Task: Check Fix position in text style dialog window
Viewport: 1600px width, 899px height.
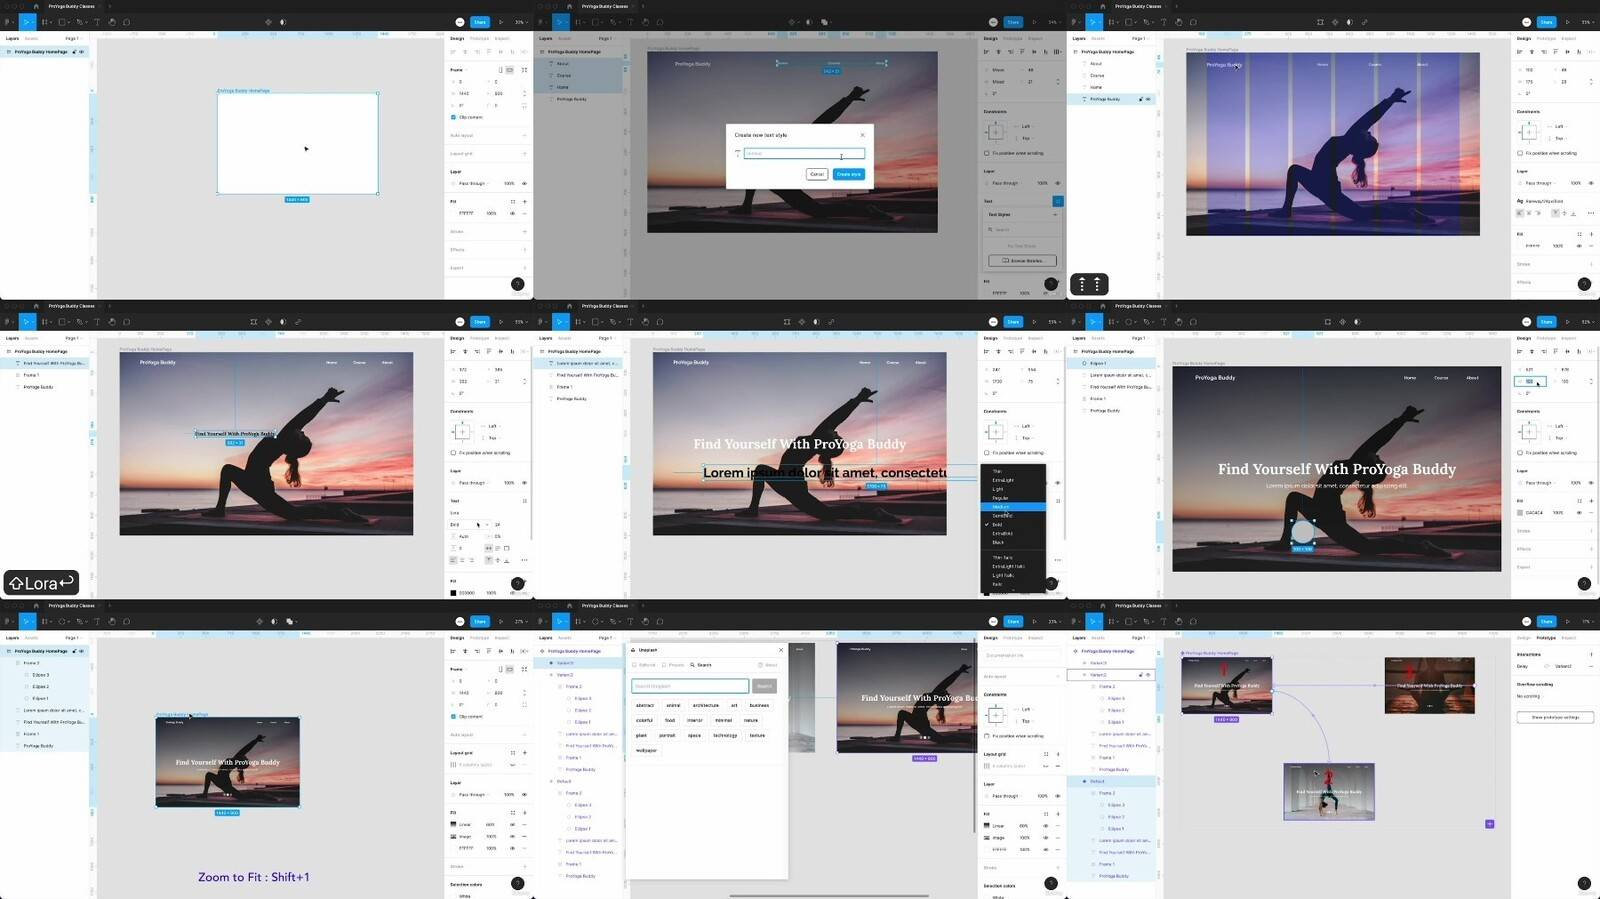Action: [x=987, y=153]
